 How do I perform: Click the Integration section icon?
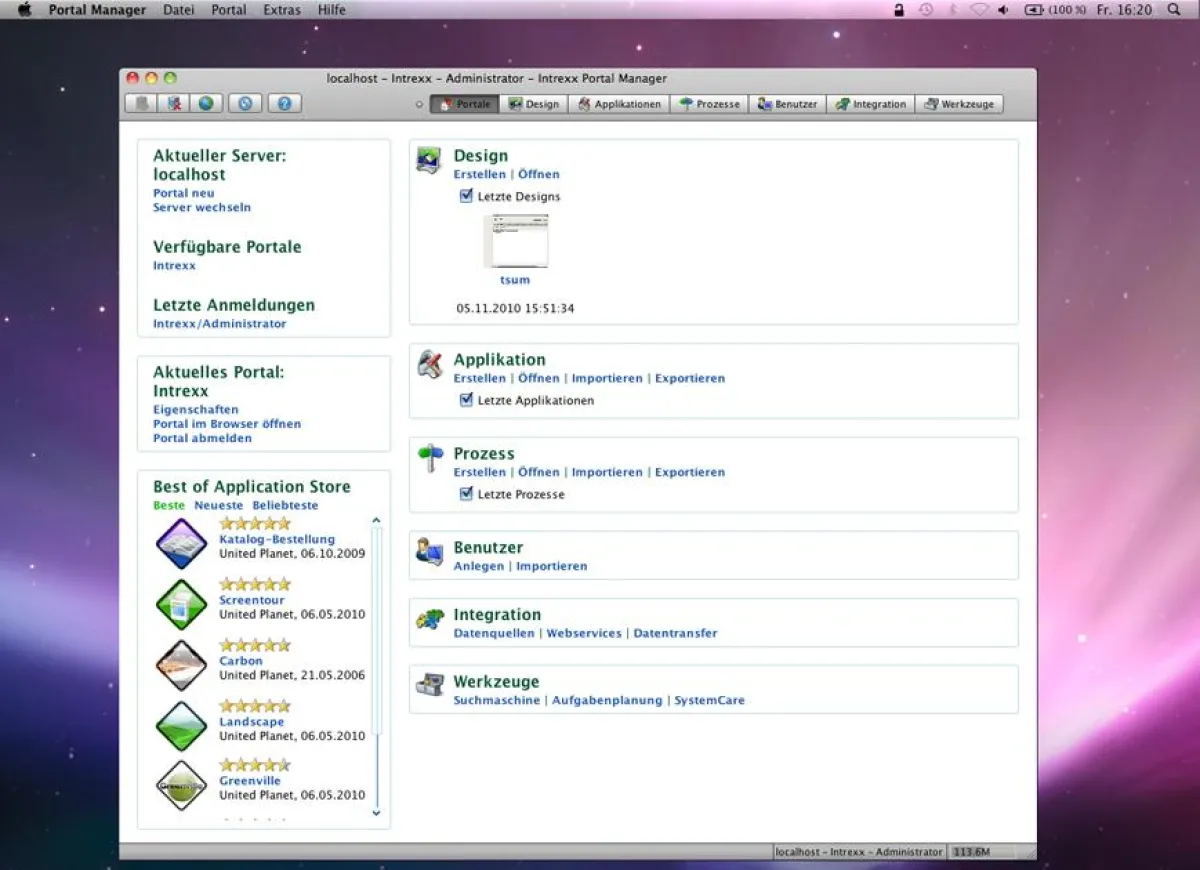[430, 620]
